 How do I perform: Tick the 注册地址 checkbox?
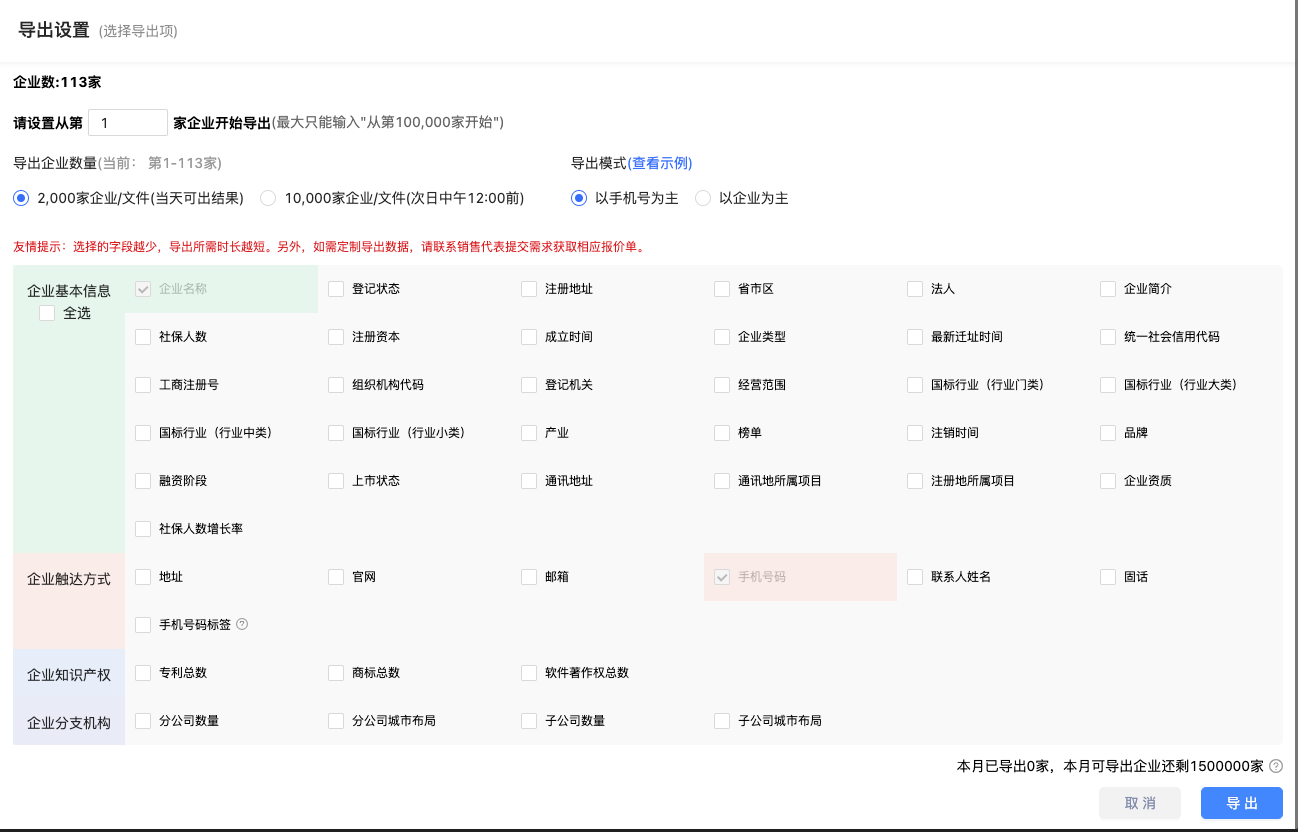(529, 289)
